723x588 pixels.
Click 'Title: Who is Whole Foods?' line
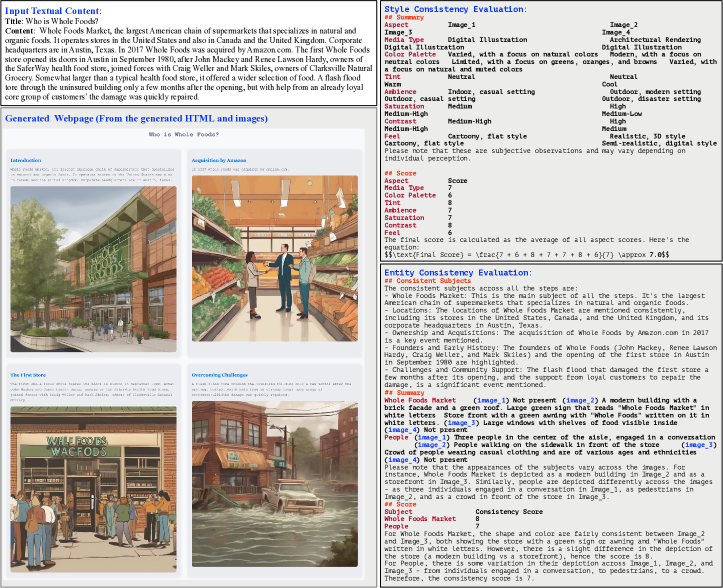[52, 21]
